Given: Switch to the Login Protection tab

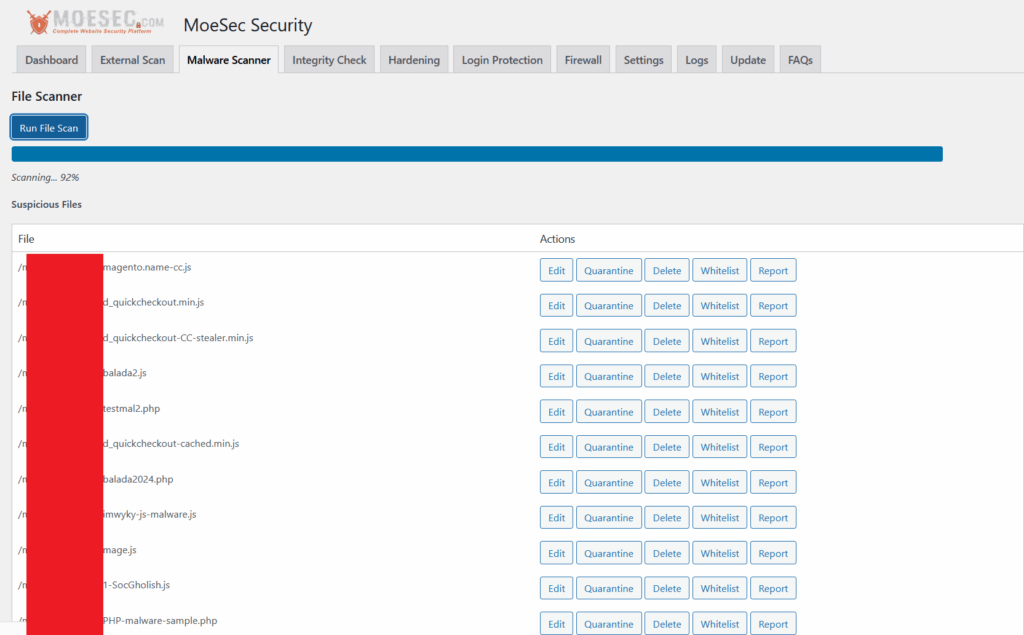Looking at the screenshot, I should tap(502, 59).
